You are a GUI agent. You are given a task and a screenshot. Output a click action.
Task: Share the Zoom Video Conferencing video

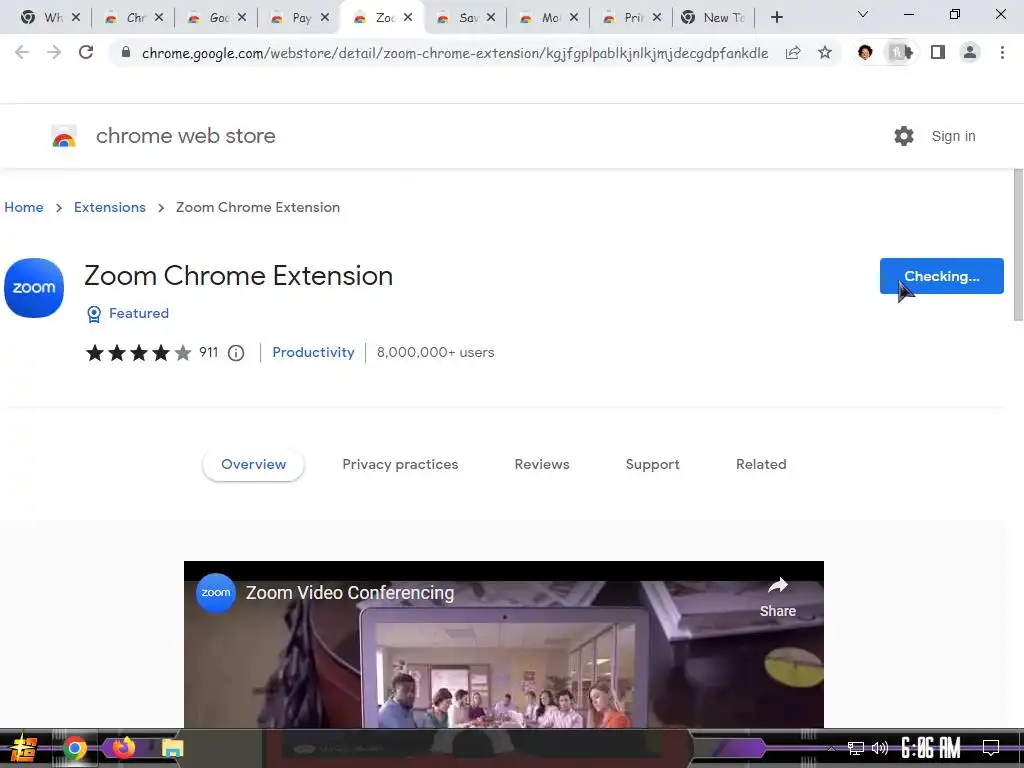pyautogui.click(x=778, y=598)
